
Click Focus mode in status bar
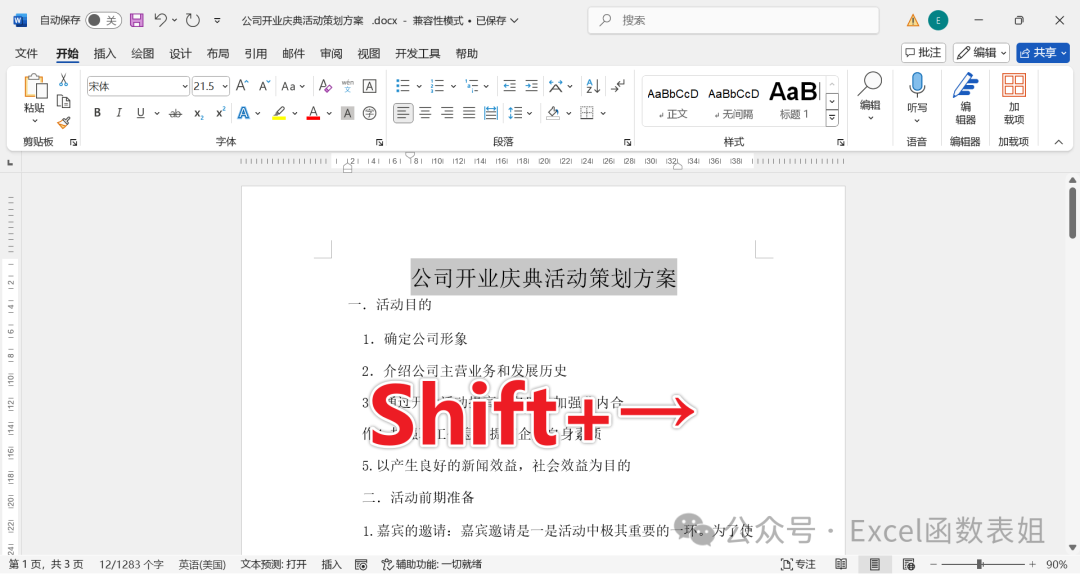[798, 564]
